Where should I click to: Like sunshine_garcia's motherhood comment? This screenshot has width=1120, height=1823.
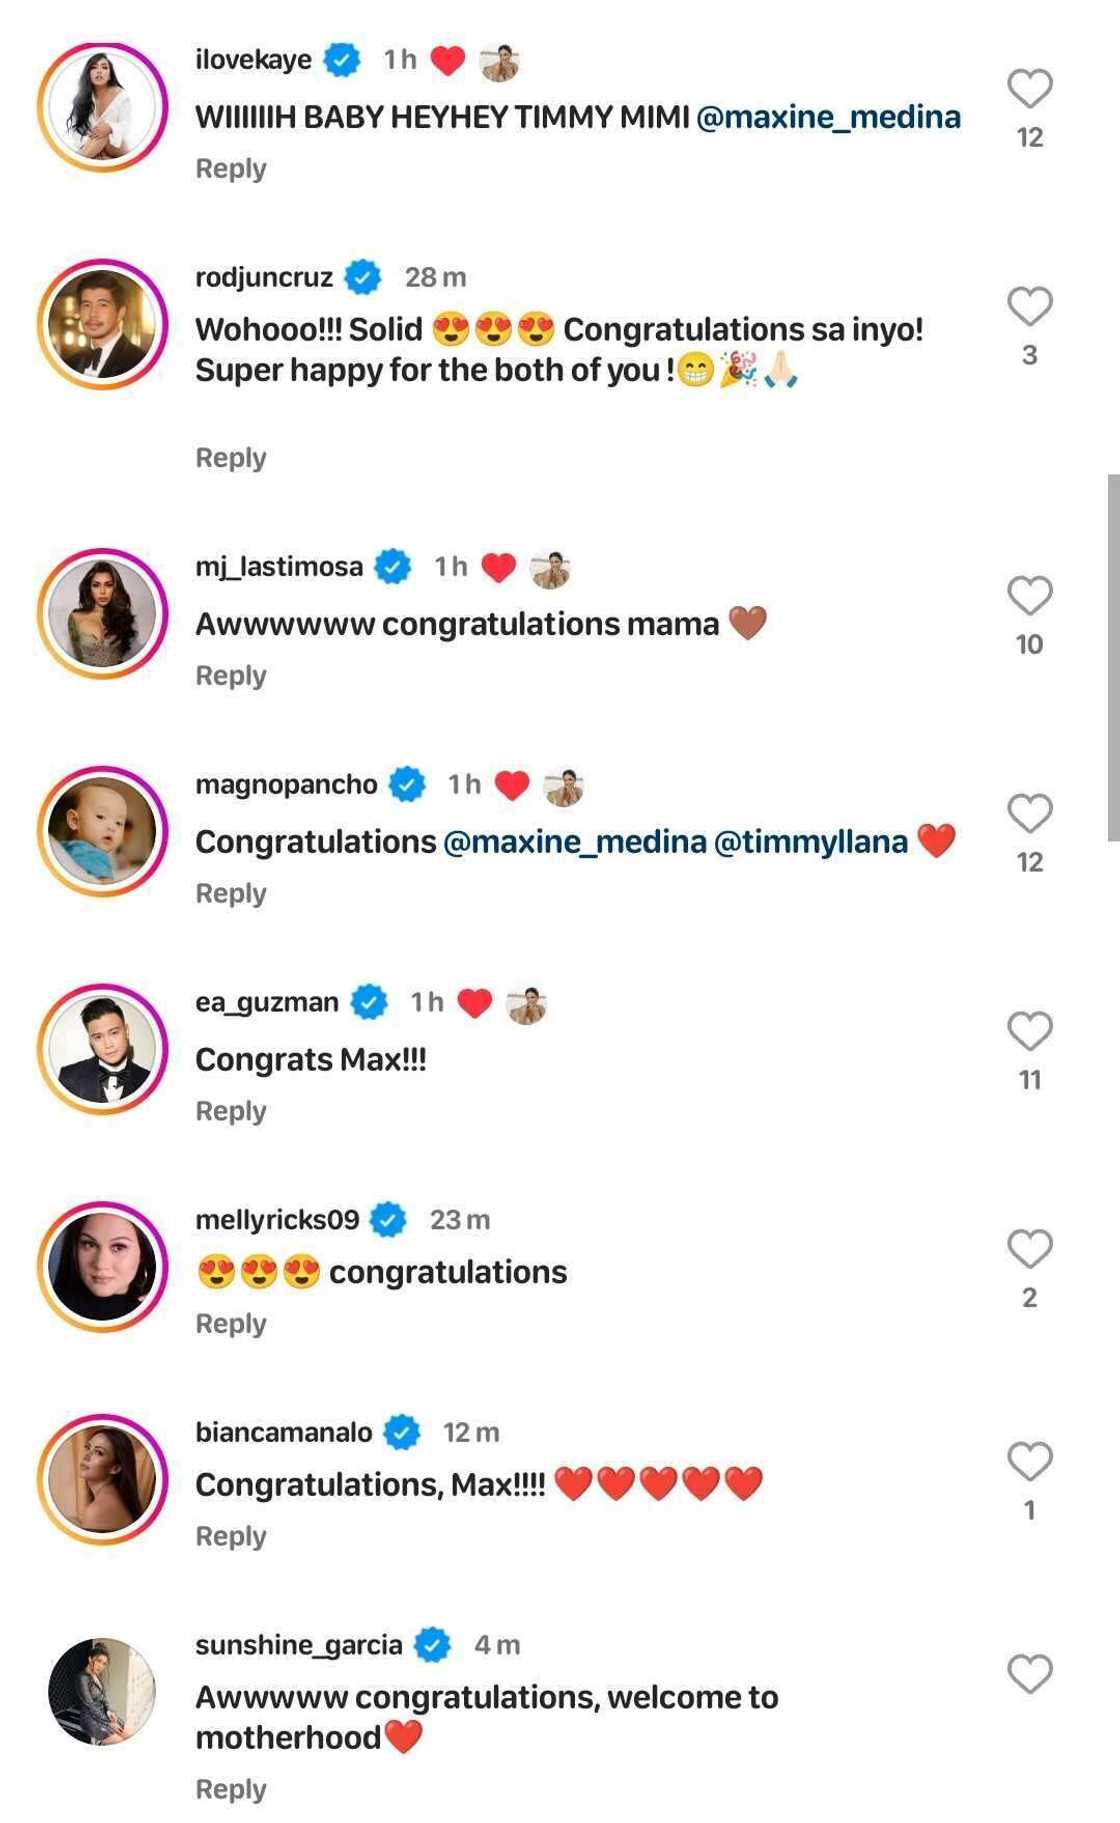pyautogui.click(x=1029, y=1674)
